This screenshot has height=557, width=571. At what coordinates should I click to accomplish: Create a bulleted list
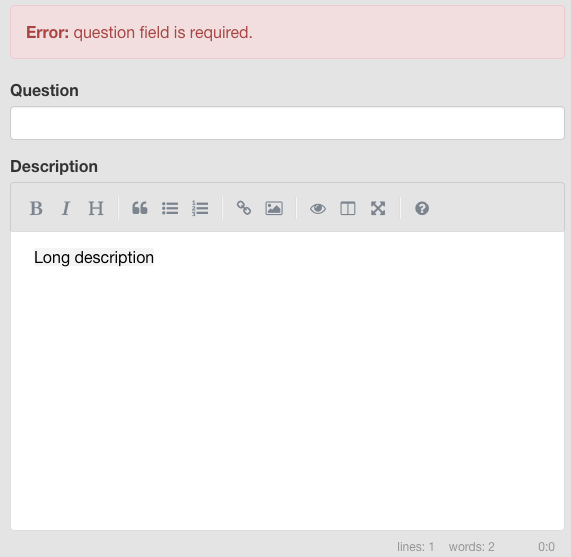pyautogui.click(x=170, y=209)
